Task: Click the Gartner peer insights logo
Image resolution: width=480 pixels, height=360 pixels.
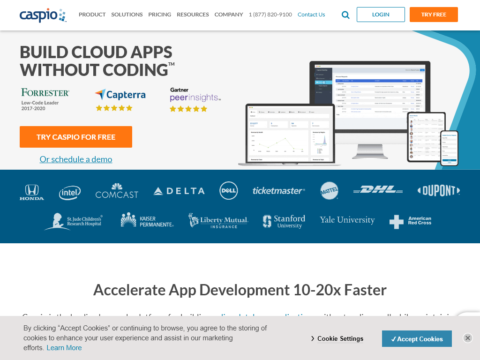Action: [x=195, y=95]
